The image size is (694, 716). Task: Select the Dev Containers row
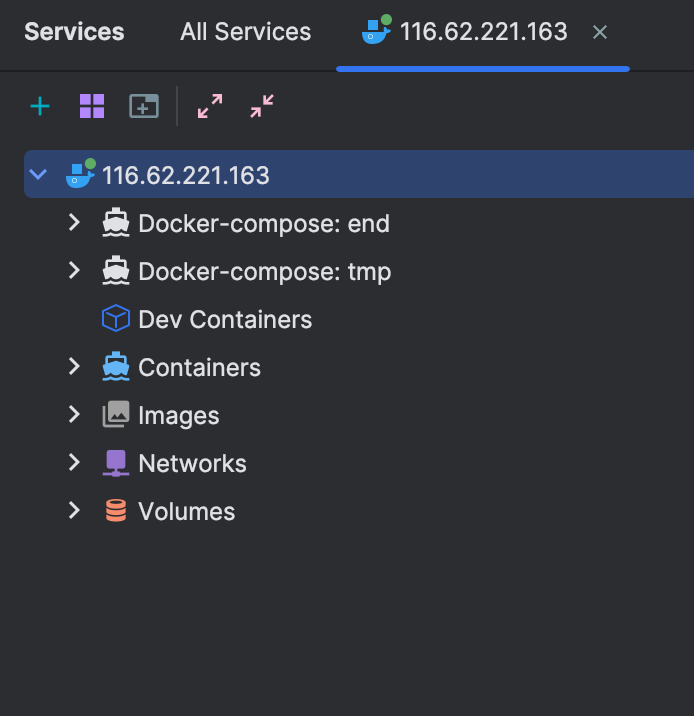pos(359,319)
